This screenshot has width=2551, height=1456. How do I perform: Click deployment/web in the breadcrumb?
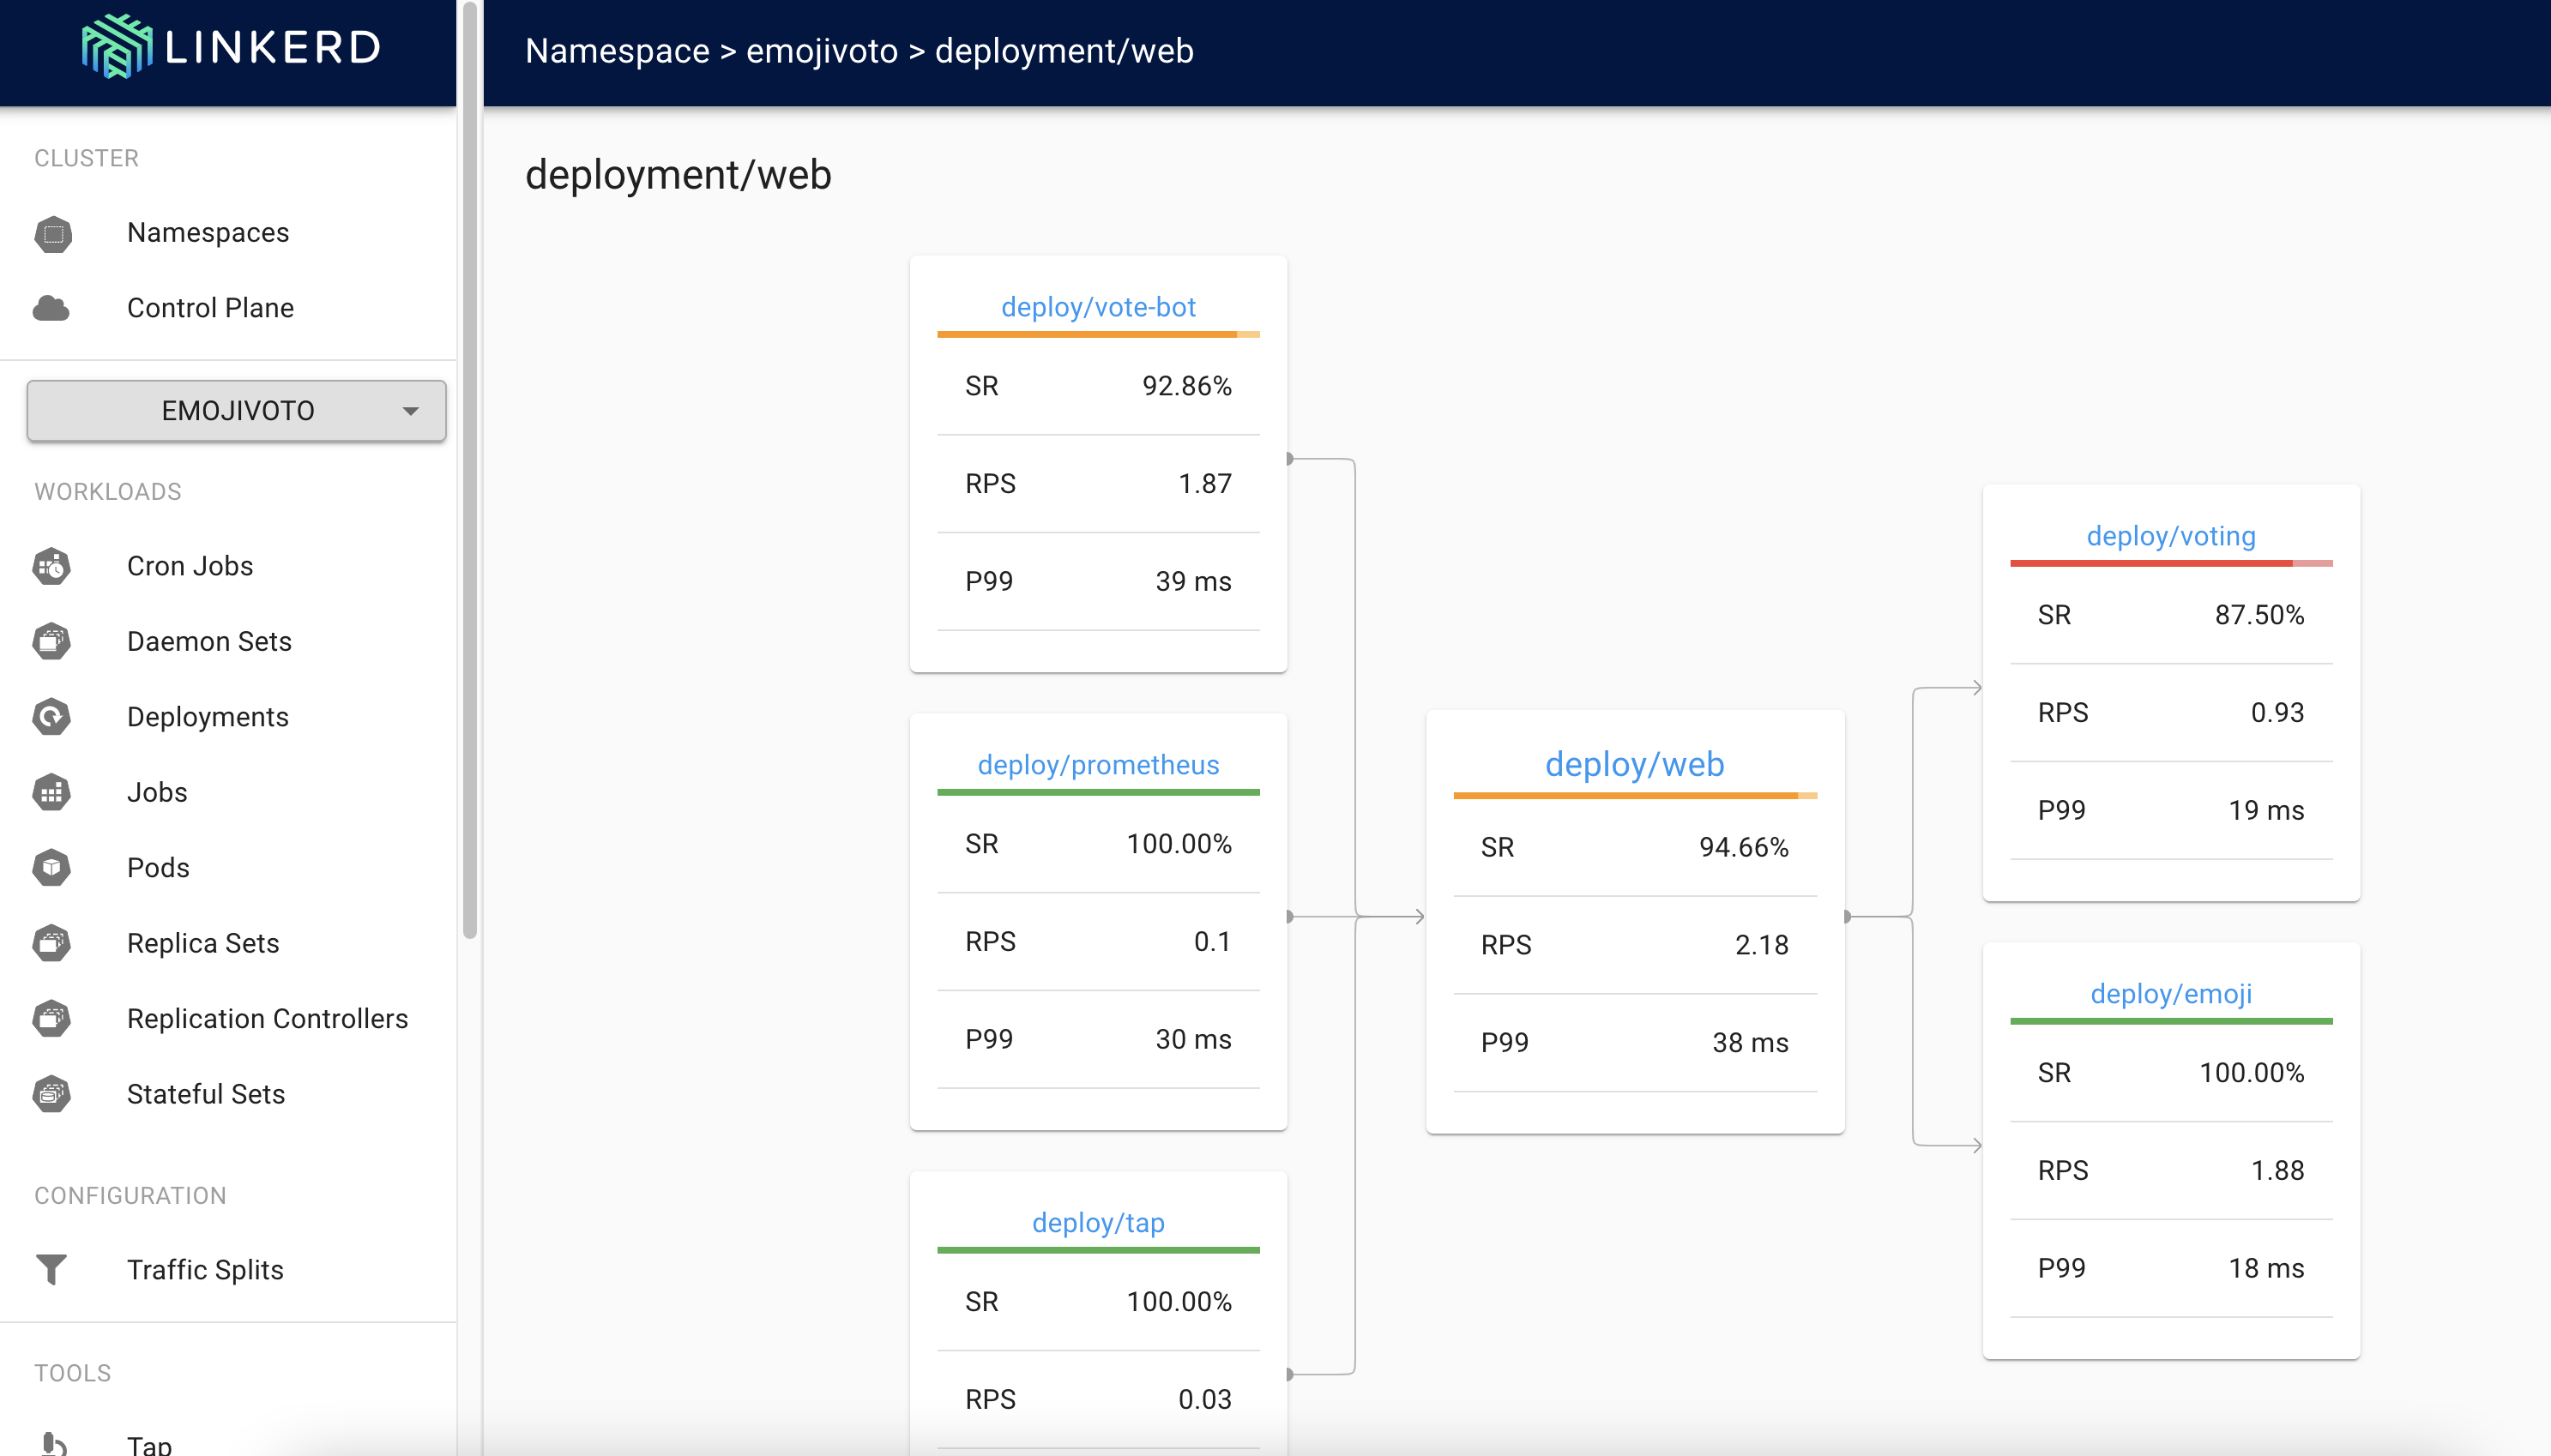(1064, 51)
